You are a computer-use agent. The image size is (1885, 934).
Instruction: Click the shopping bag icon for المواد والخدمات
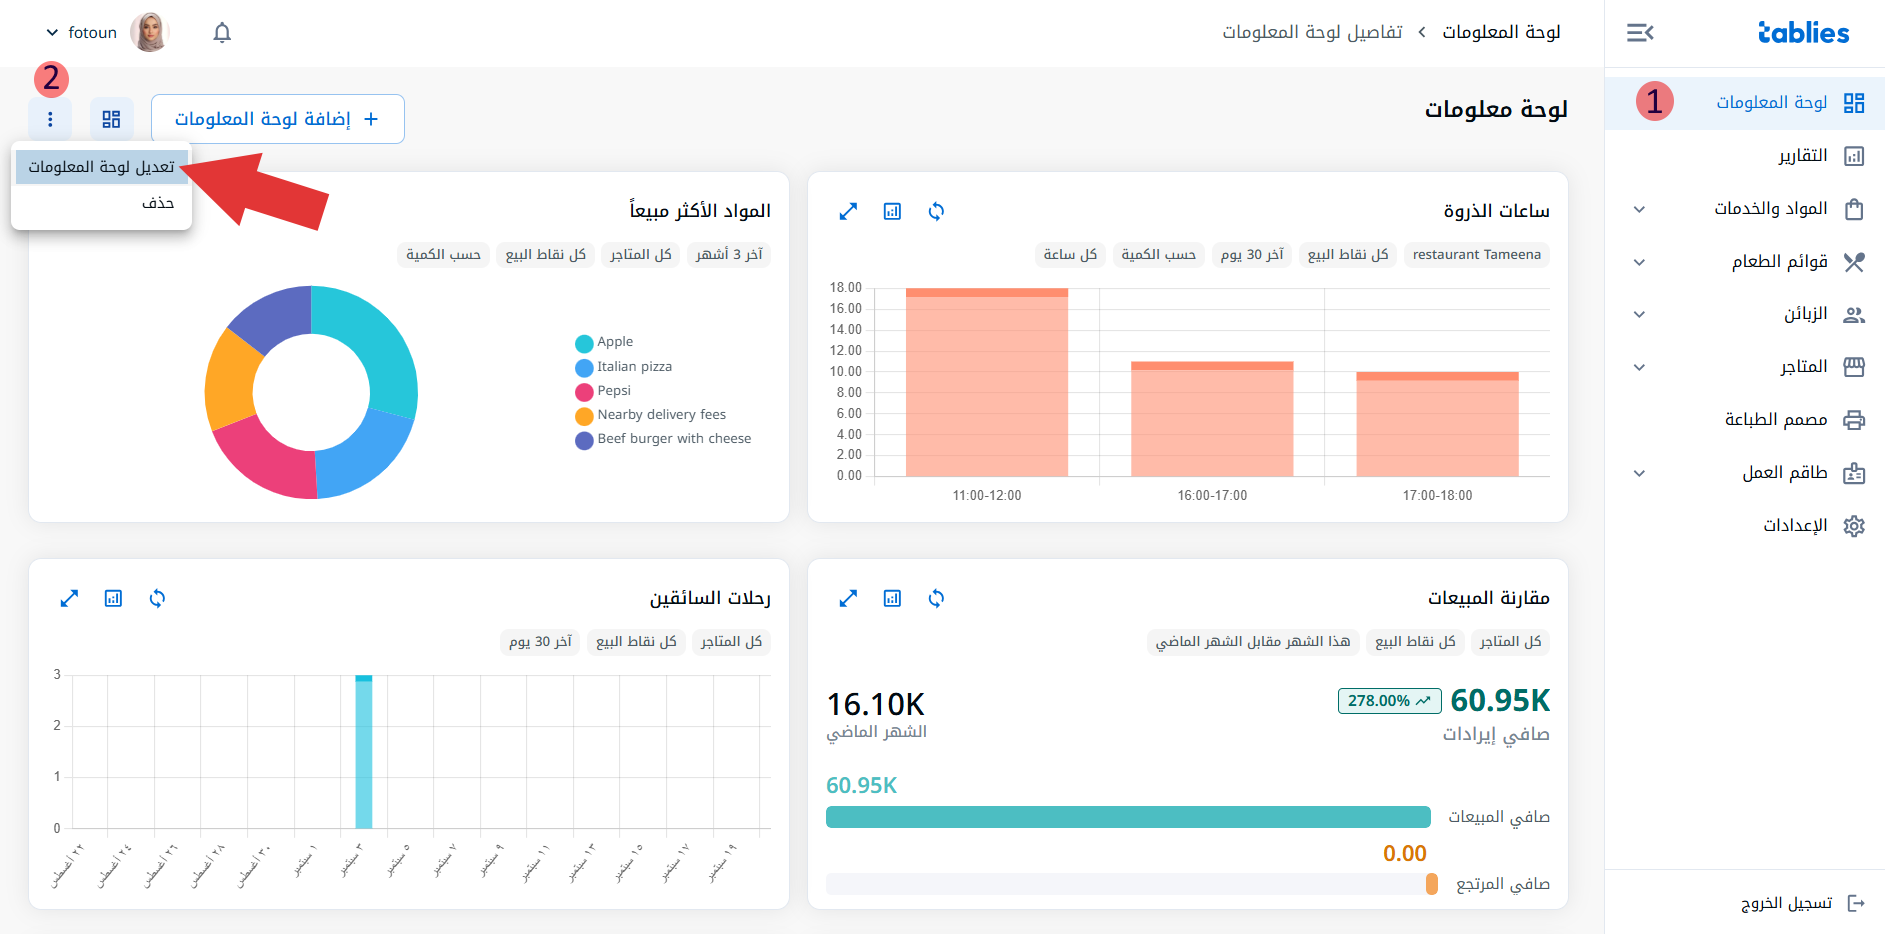tap(1854, 209)
